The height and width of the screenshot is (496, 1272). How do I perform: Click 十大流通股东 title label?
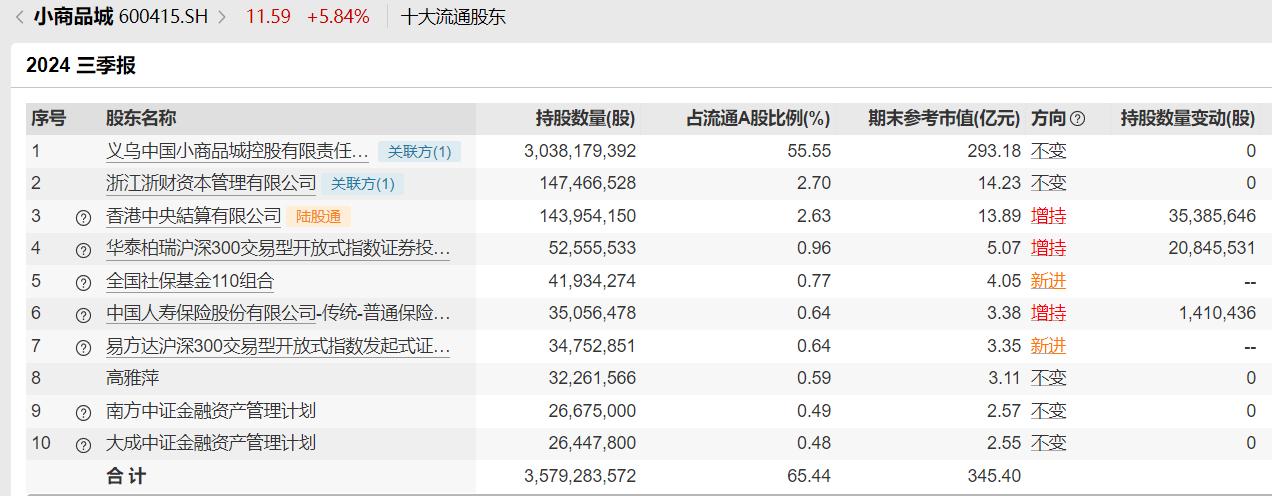(453, 17)
